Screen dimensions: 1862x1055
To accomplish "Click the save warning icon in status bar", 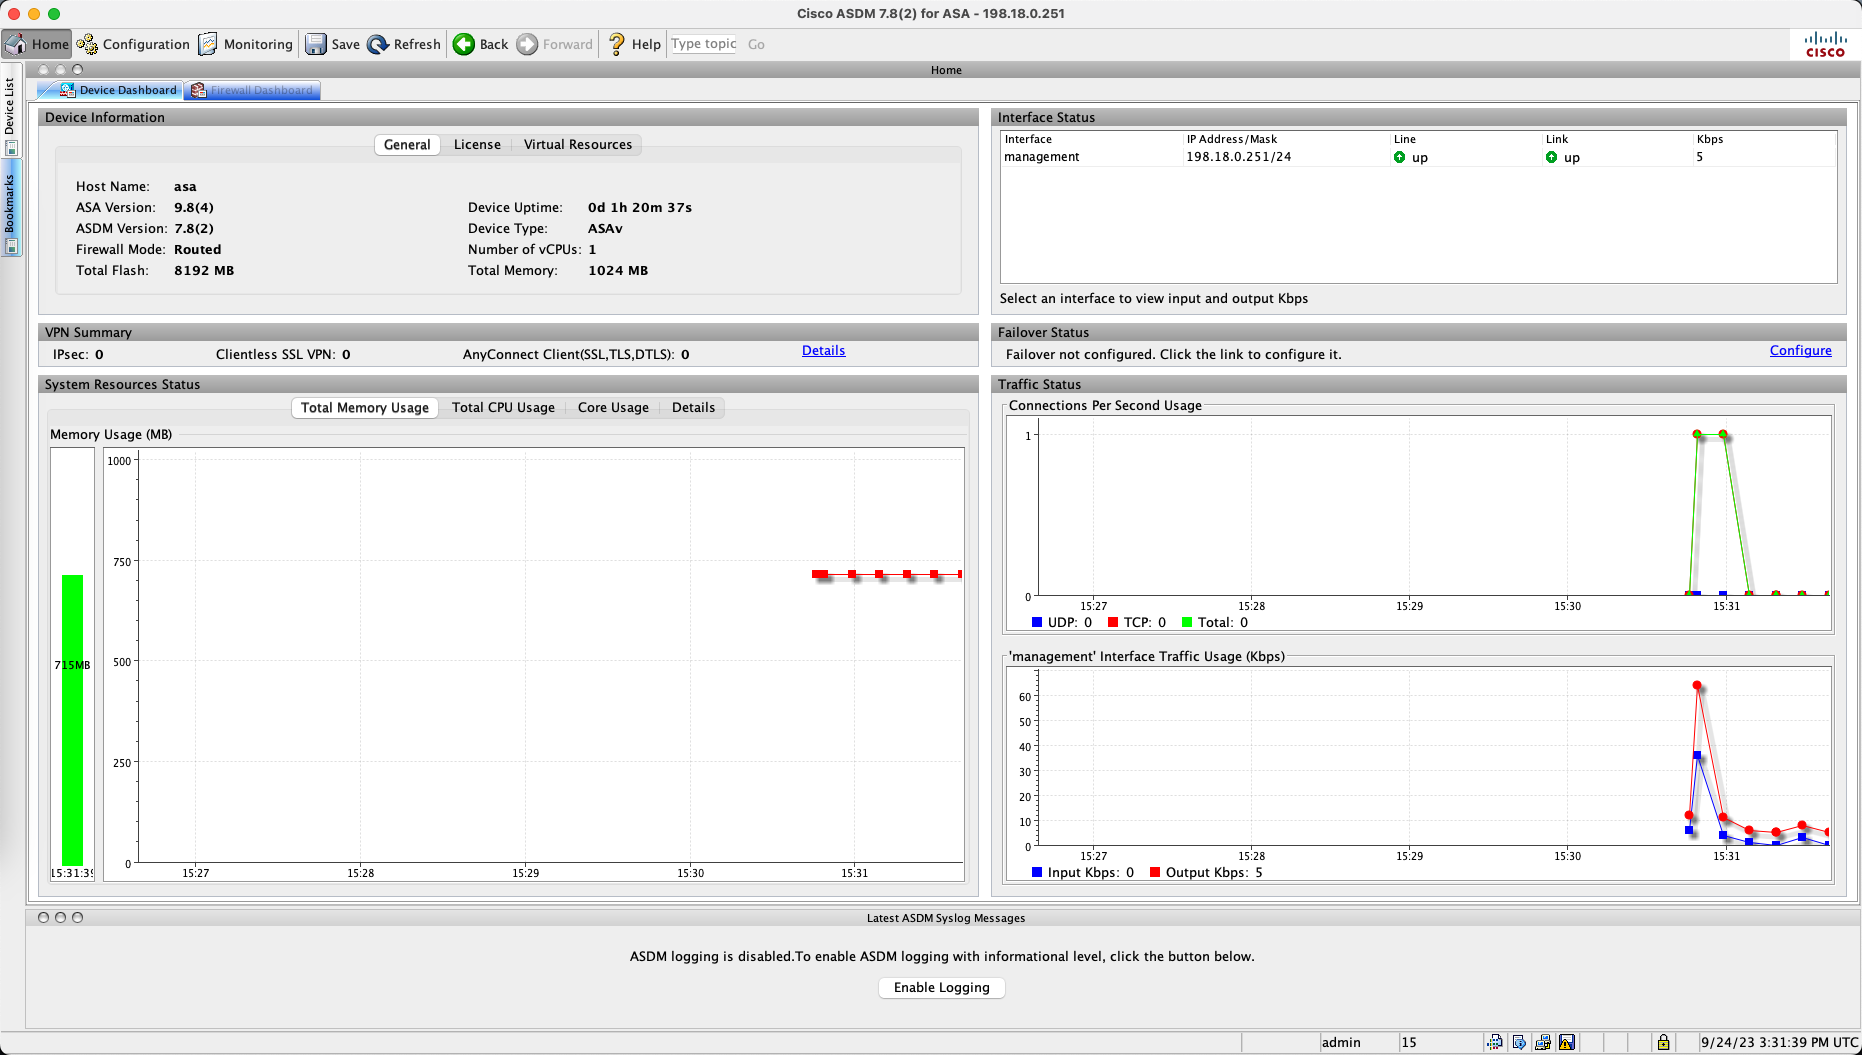I will [1567, 1042].
